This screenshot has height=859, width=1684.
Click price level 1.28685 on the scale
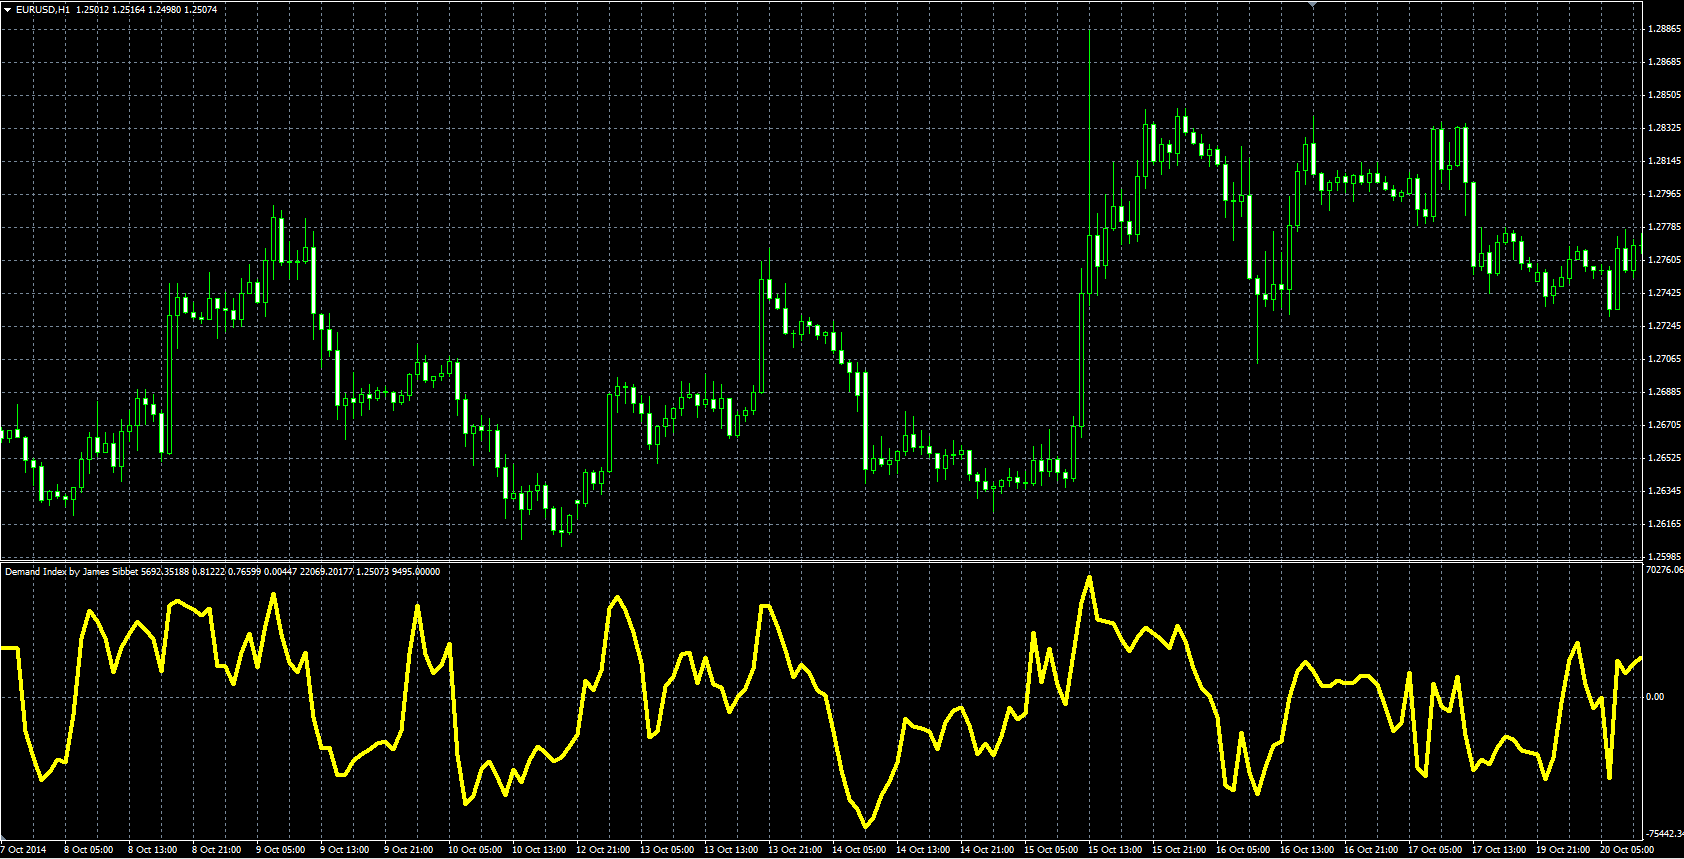point(1663,62)
